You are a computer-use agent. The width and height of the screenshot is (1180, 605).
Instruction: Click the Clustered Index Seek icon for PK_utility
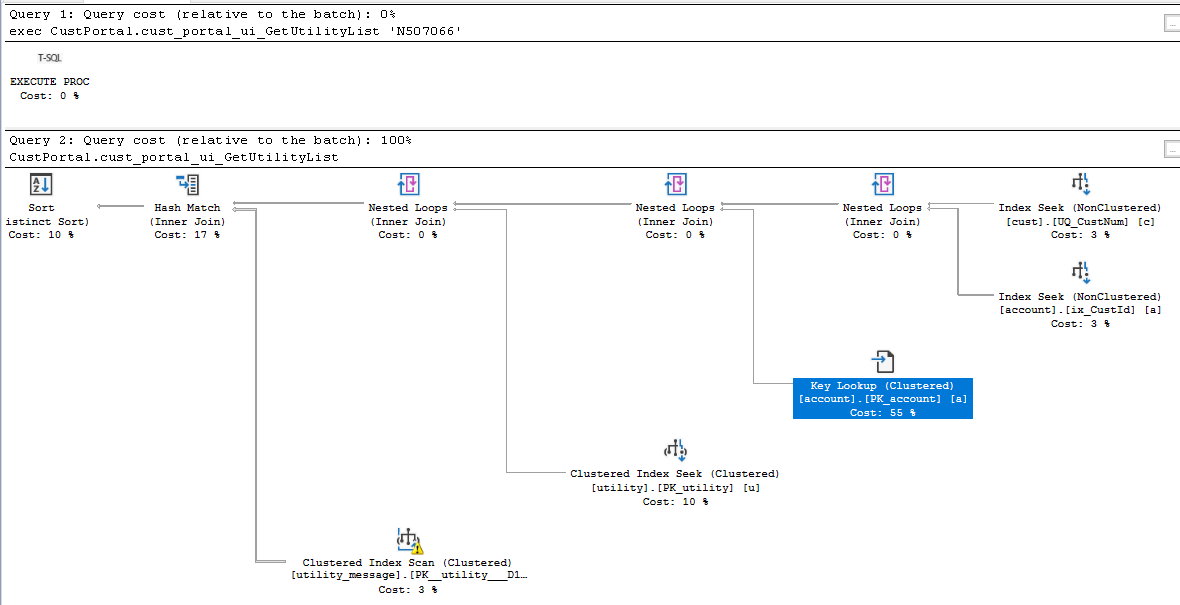click(675, 450)
